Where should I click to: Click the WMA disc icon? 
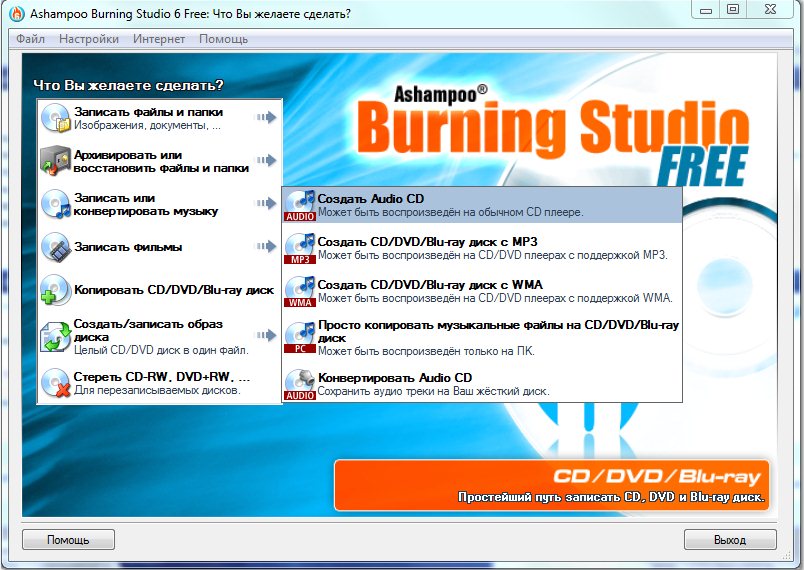pyautogui.click(x=300, y=292)
